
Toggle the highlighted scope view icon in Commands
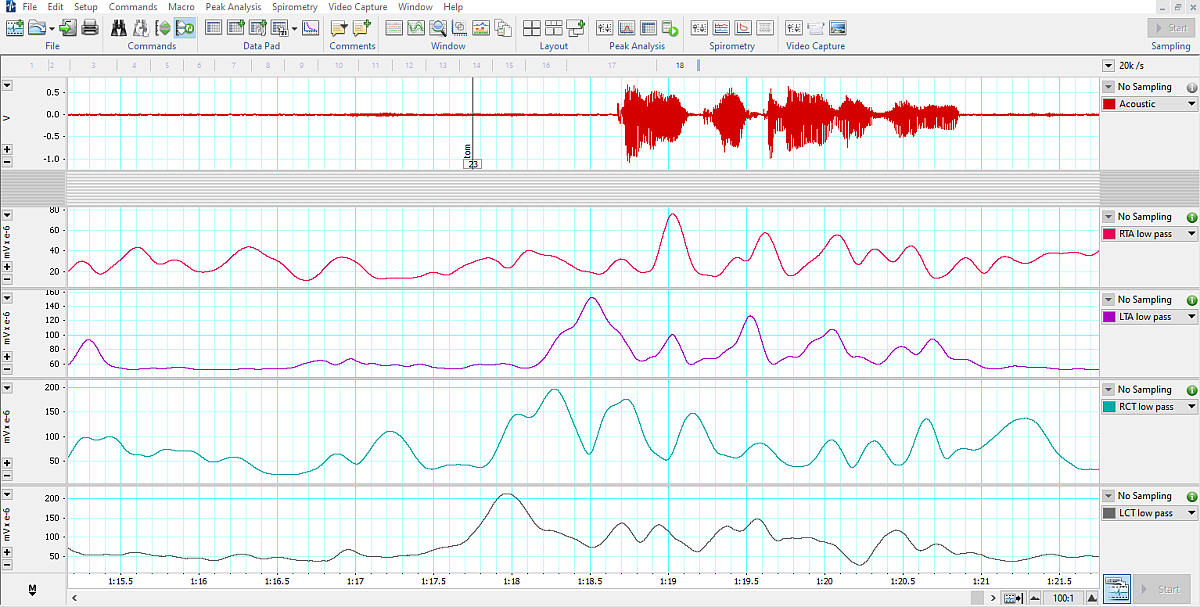[x=185, y=28]
